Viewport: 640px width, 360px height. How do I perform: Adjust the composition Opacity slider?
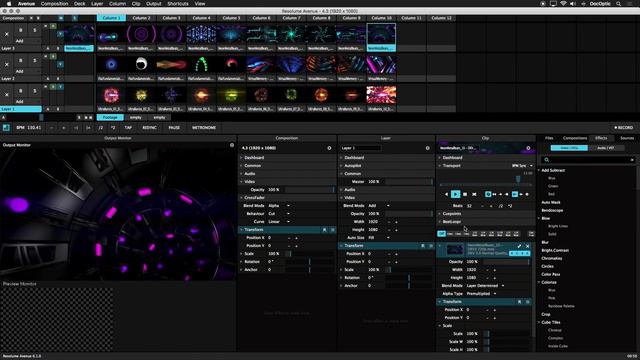click(x=309, y=190)
